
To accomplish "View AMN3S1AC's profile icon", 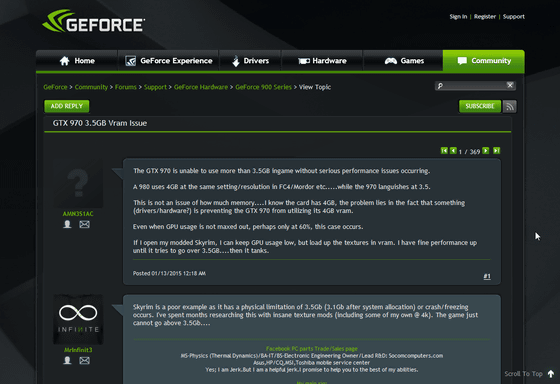I will 67,224.
